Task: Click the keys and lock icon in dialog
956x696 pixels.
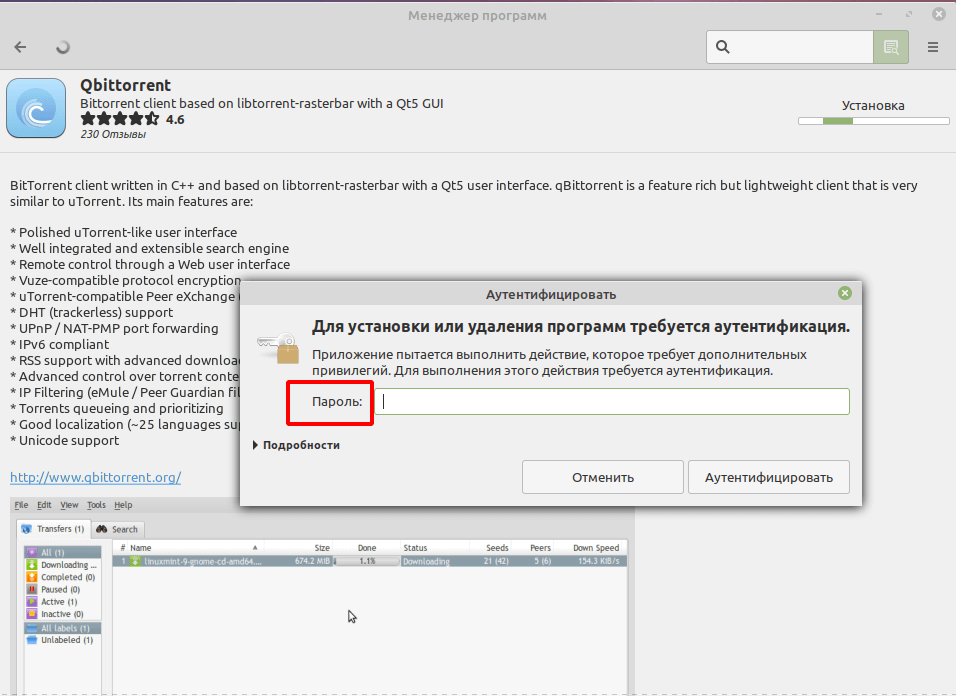Action: tap(279, 347)
